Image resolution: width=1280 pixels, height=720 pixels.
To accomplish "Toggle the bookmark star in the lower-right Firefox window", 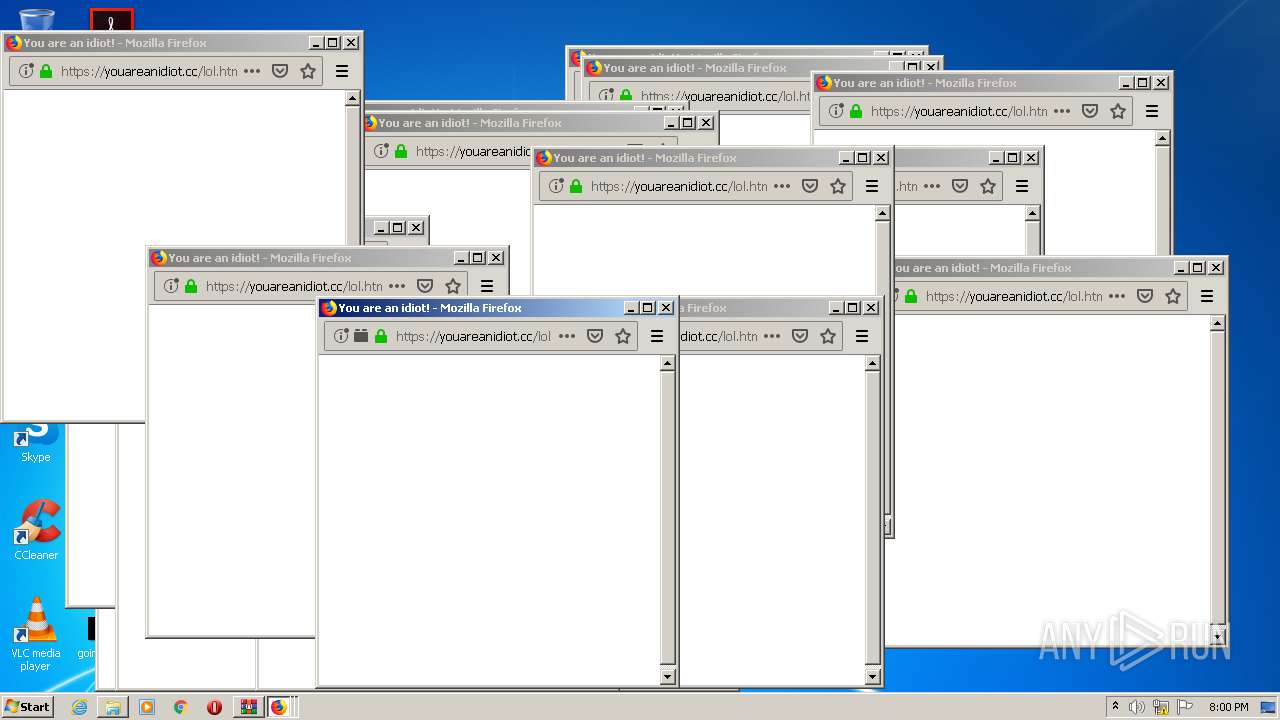I will [x=1173, y=296].
